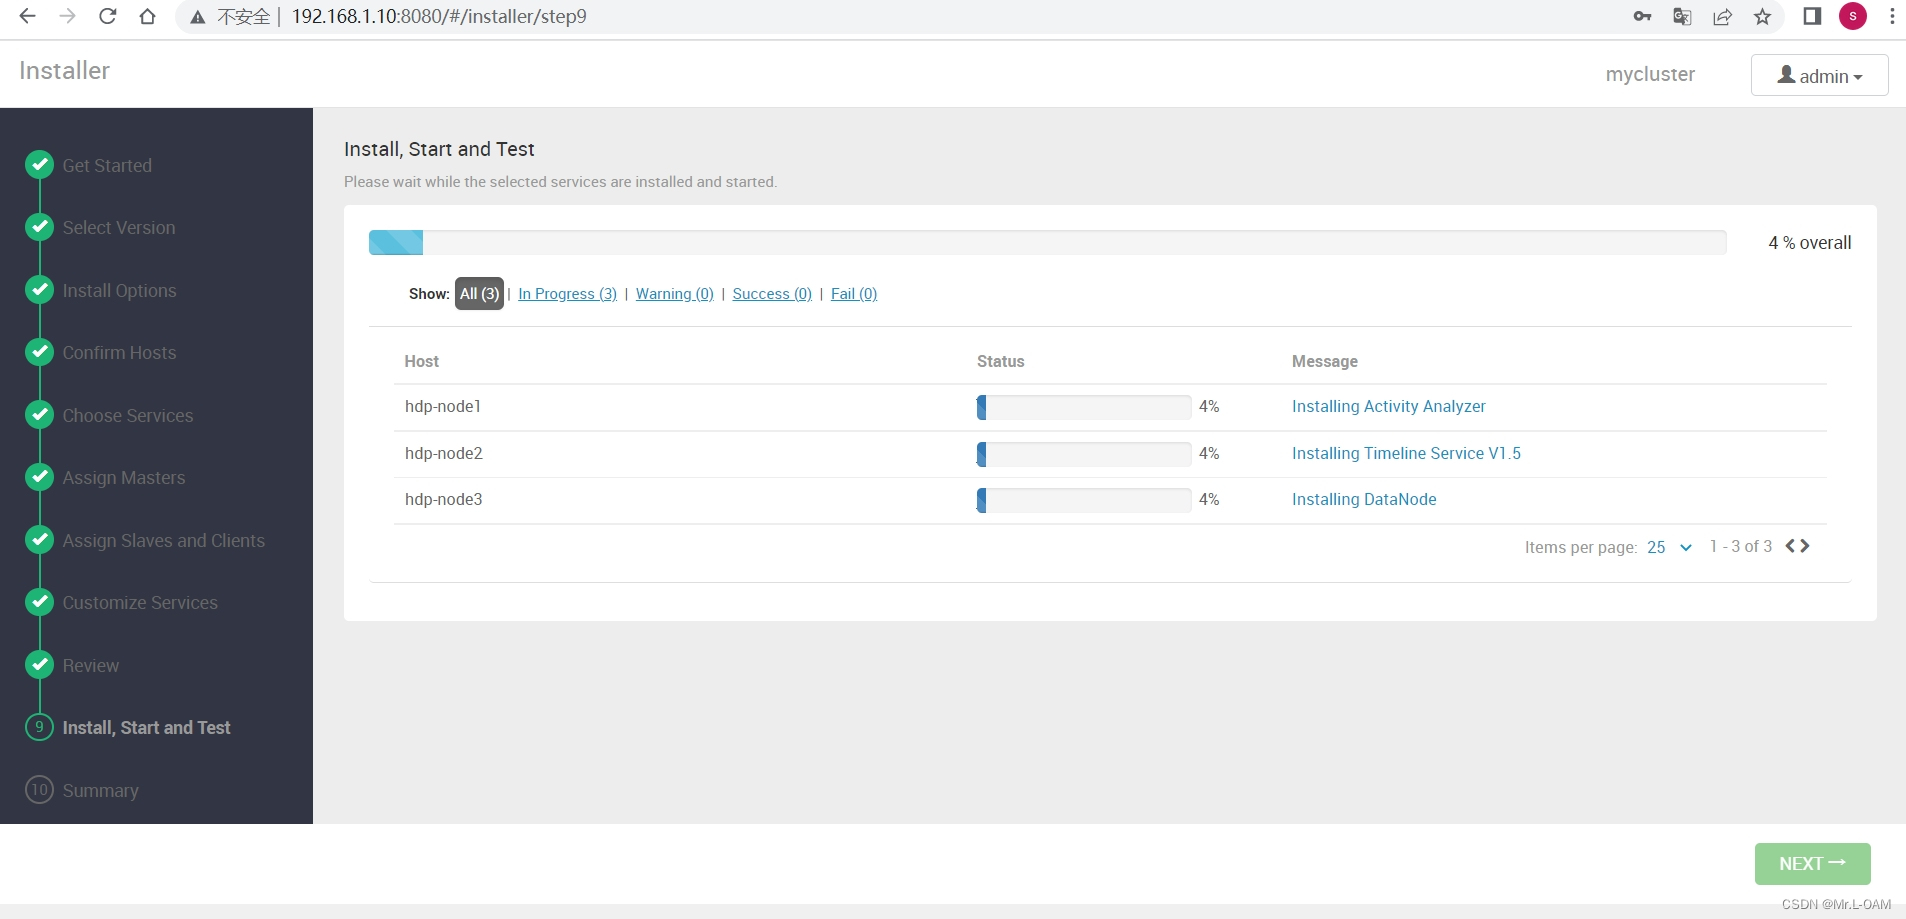Select Assign Slaves and Clients step
Screen dimensions: 1906x919
point(164,540)
